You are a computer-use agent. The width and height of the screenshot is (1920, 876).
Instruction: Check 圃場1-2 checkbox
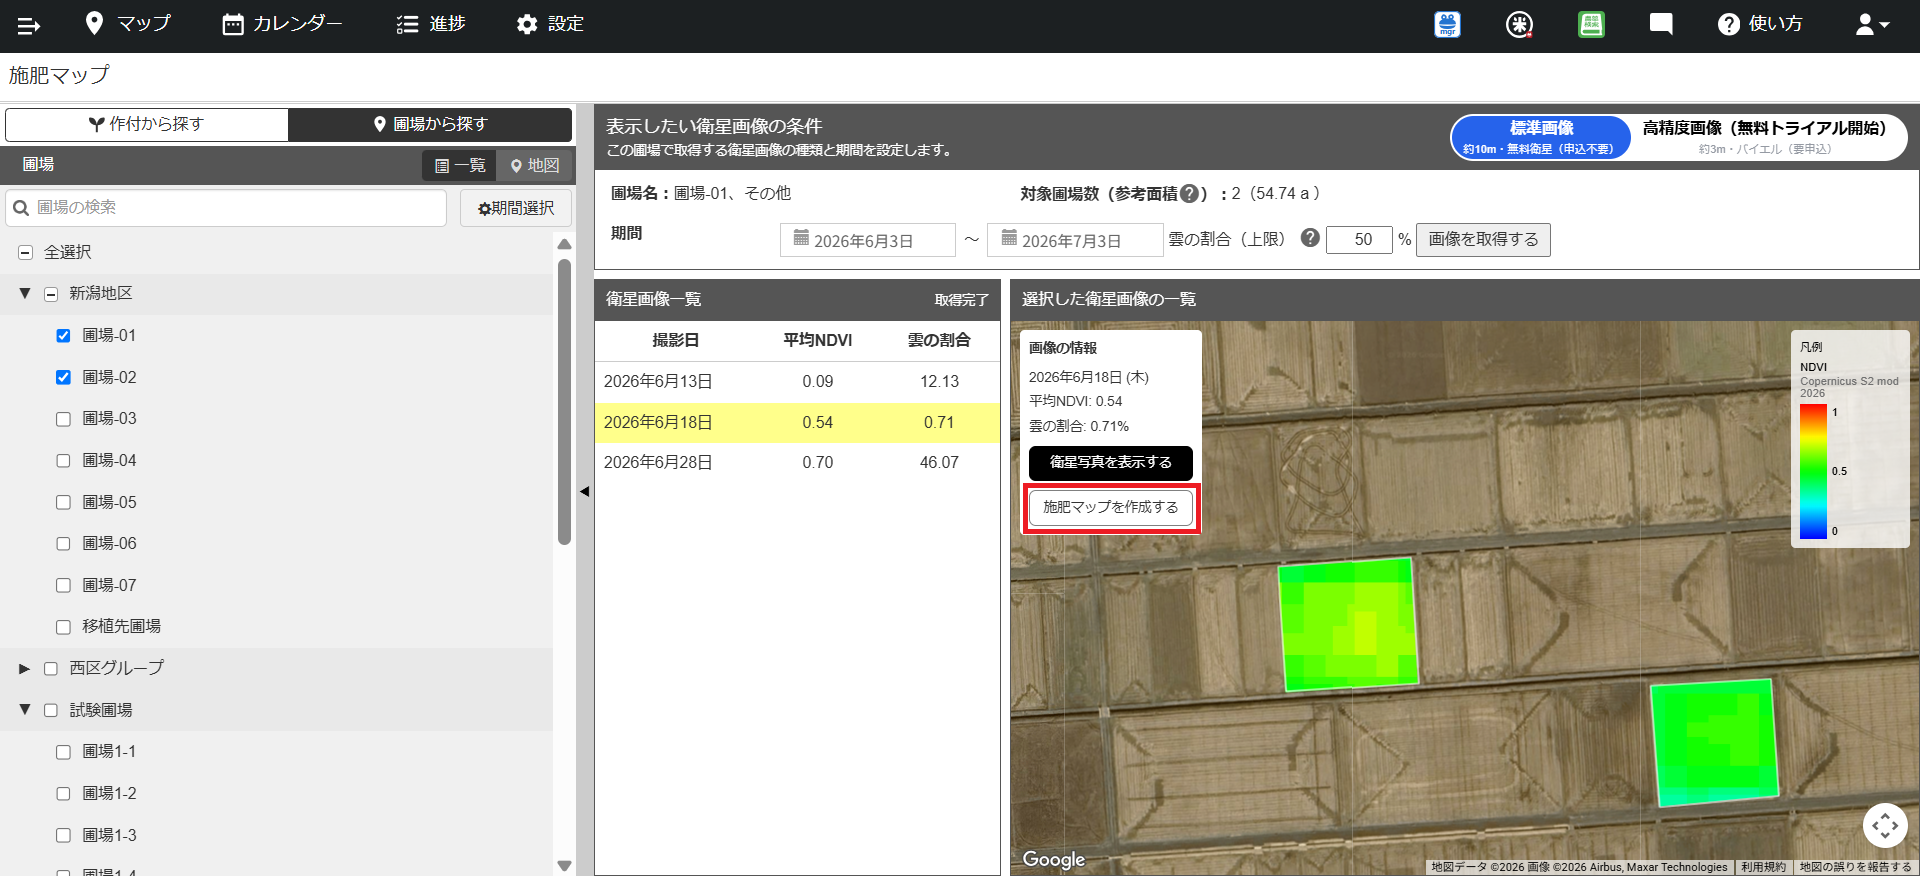pos(63,794)
